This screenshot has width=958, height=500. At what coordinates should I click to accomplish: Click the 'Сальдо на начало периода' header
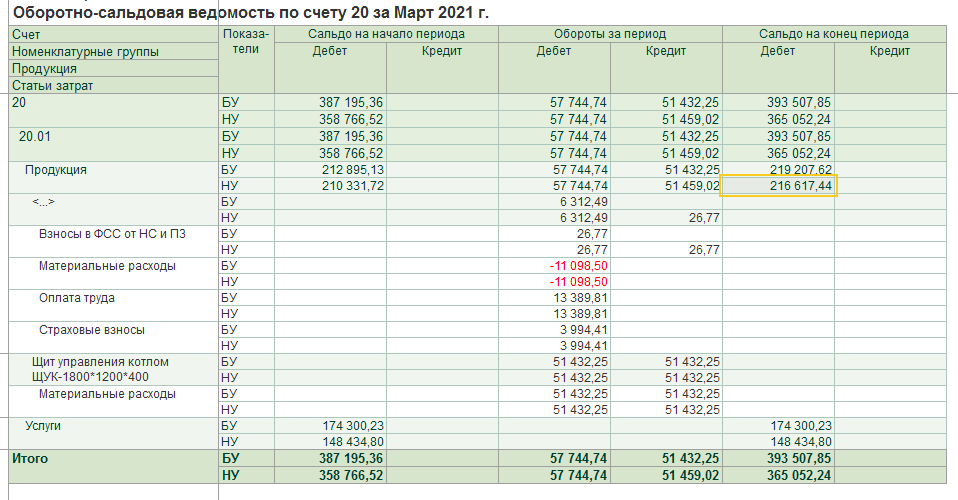tap(386, 34)
